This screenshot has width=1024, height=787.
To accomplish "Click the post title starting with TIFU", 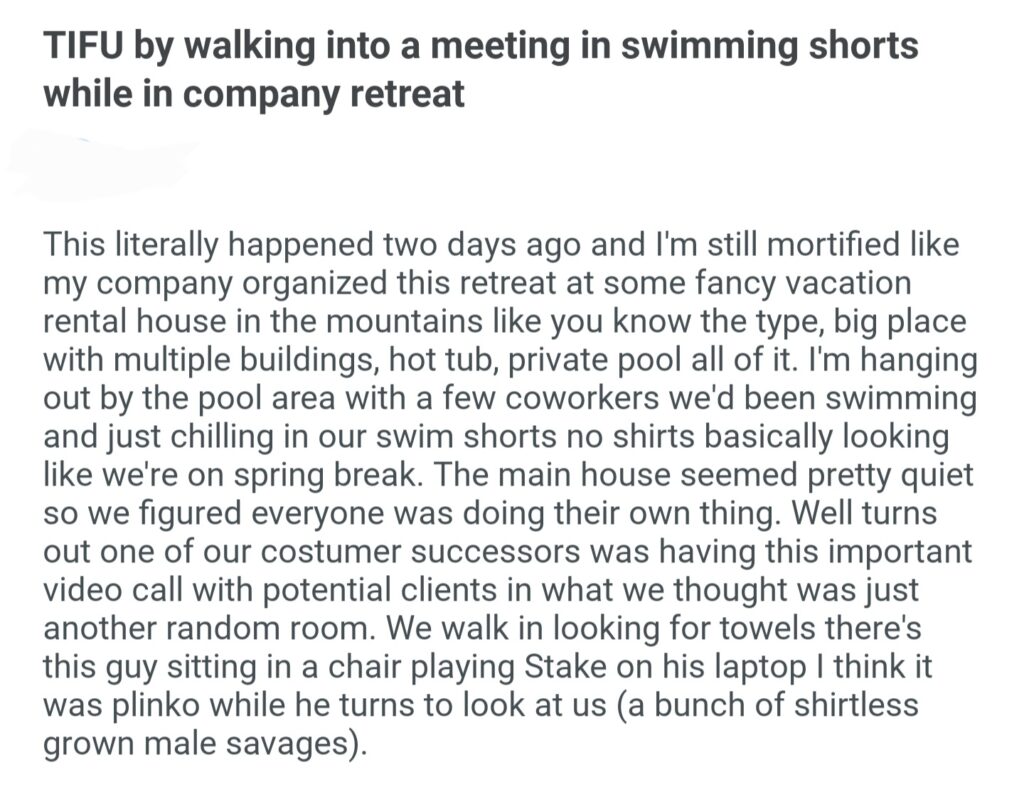I will pos(480,69).
